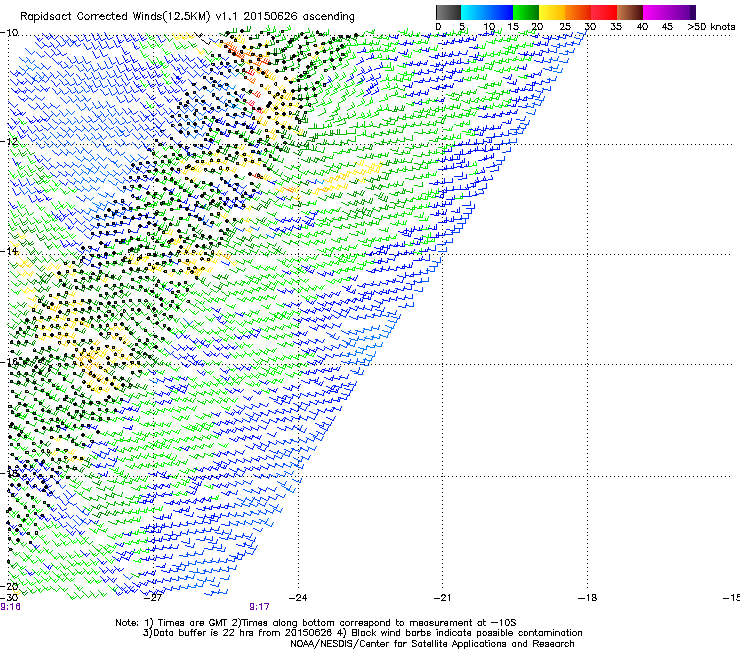740x650 pixels.
Task: Click the "30" label under the color bar
Action: [590, 27]
